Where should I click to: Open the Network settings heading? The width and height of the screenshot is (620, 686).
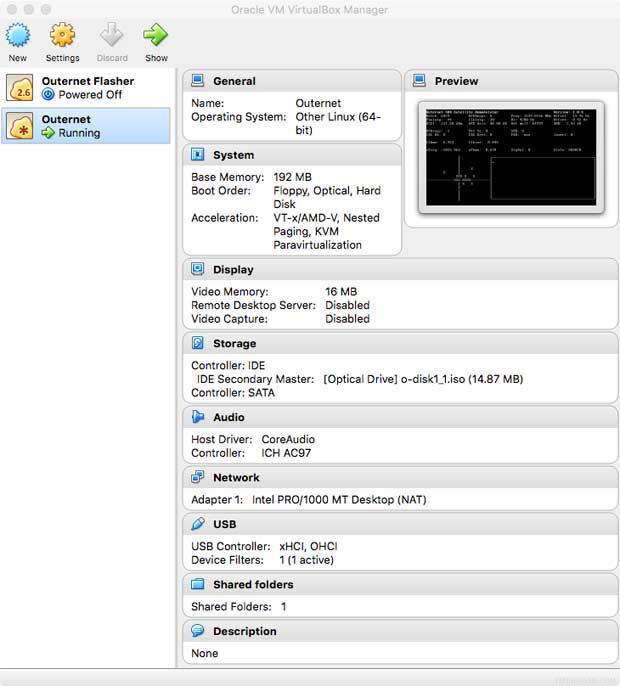coord(236,478)
